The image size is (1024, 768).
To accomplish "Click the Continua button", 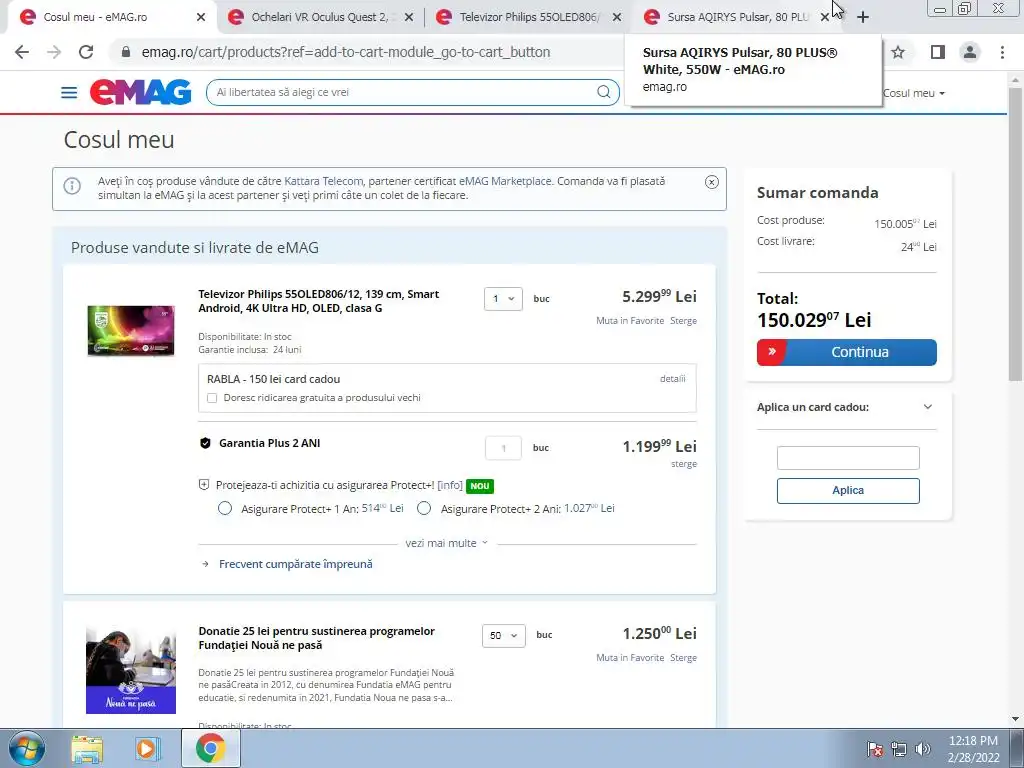I will [846, 352].
